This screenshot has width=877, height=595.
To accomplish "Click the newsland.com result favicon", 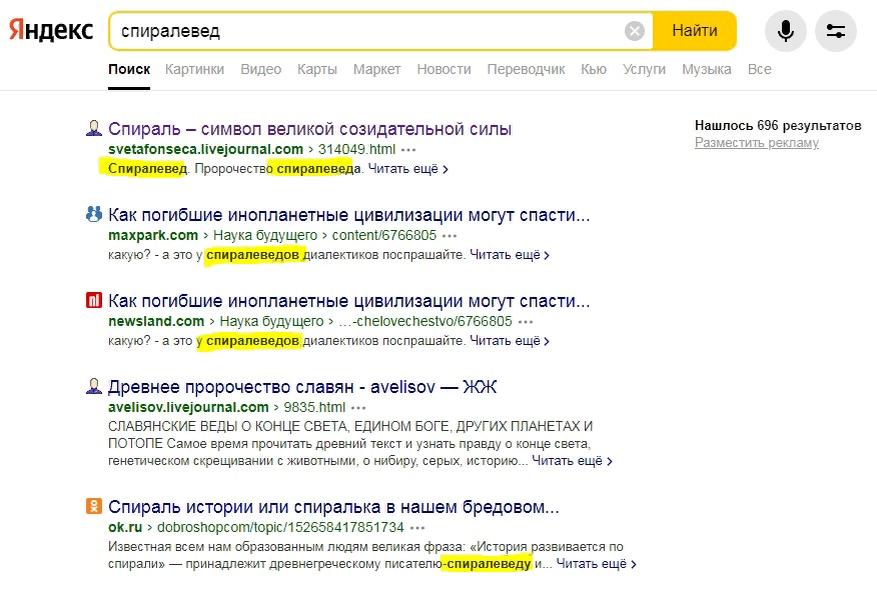I will 93,300.
